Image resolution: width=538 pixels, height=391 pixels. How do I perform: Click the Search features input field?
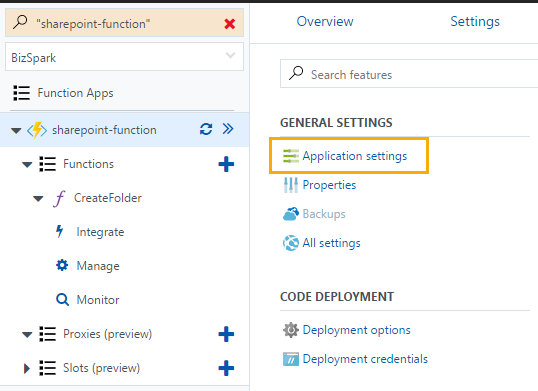click(x=409, y=74)
